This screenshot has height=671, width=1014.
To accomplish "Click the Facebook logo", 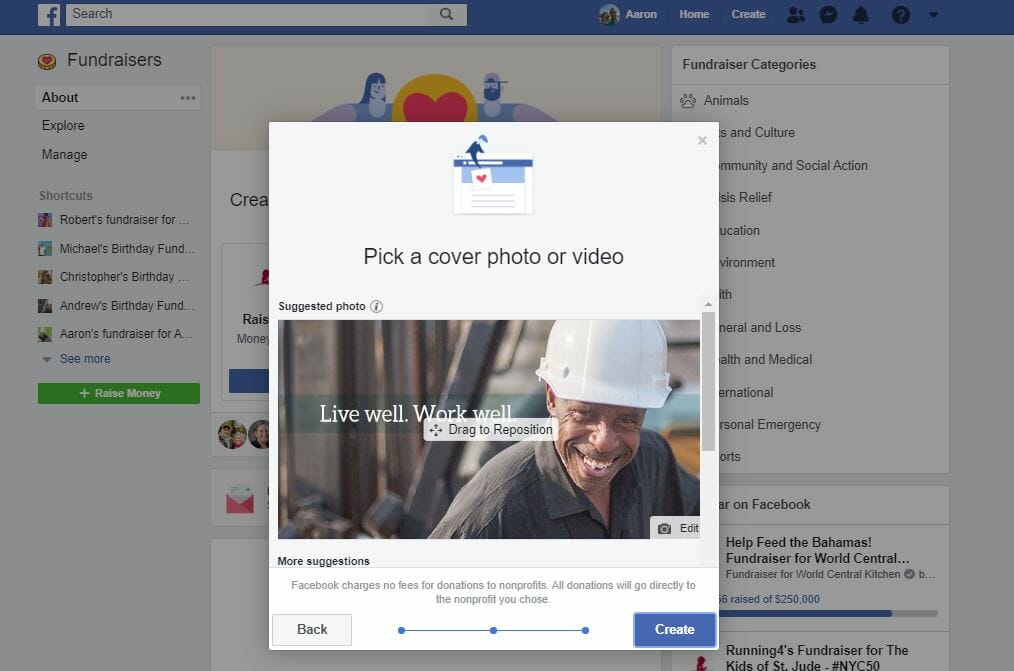I will [x=49, y=14].
